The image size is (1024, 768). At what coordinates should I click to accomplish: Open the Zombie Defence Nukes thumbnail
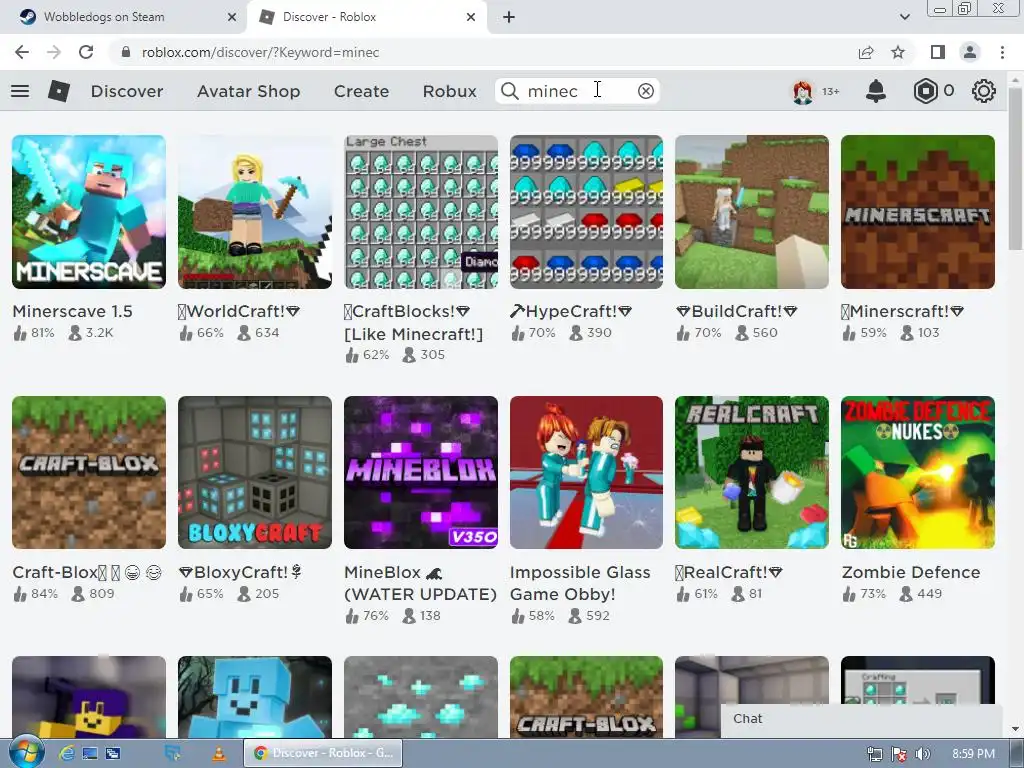tap(918, 472)
